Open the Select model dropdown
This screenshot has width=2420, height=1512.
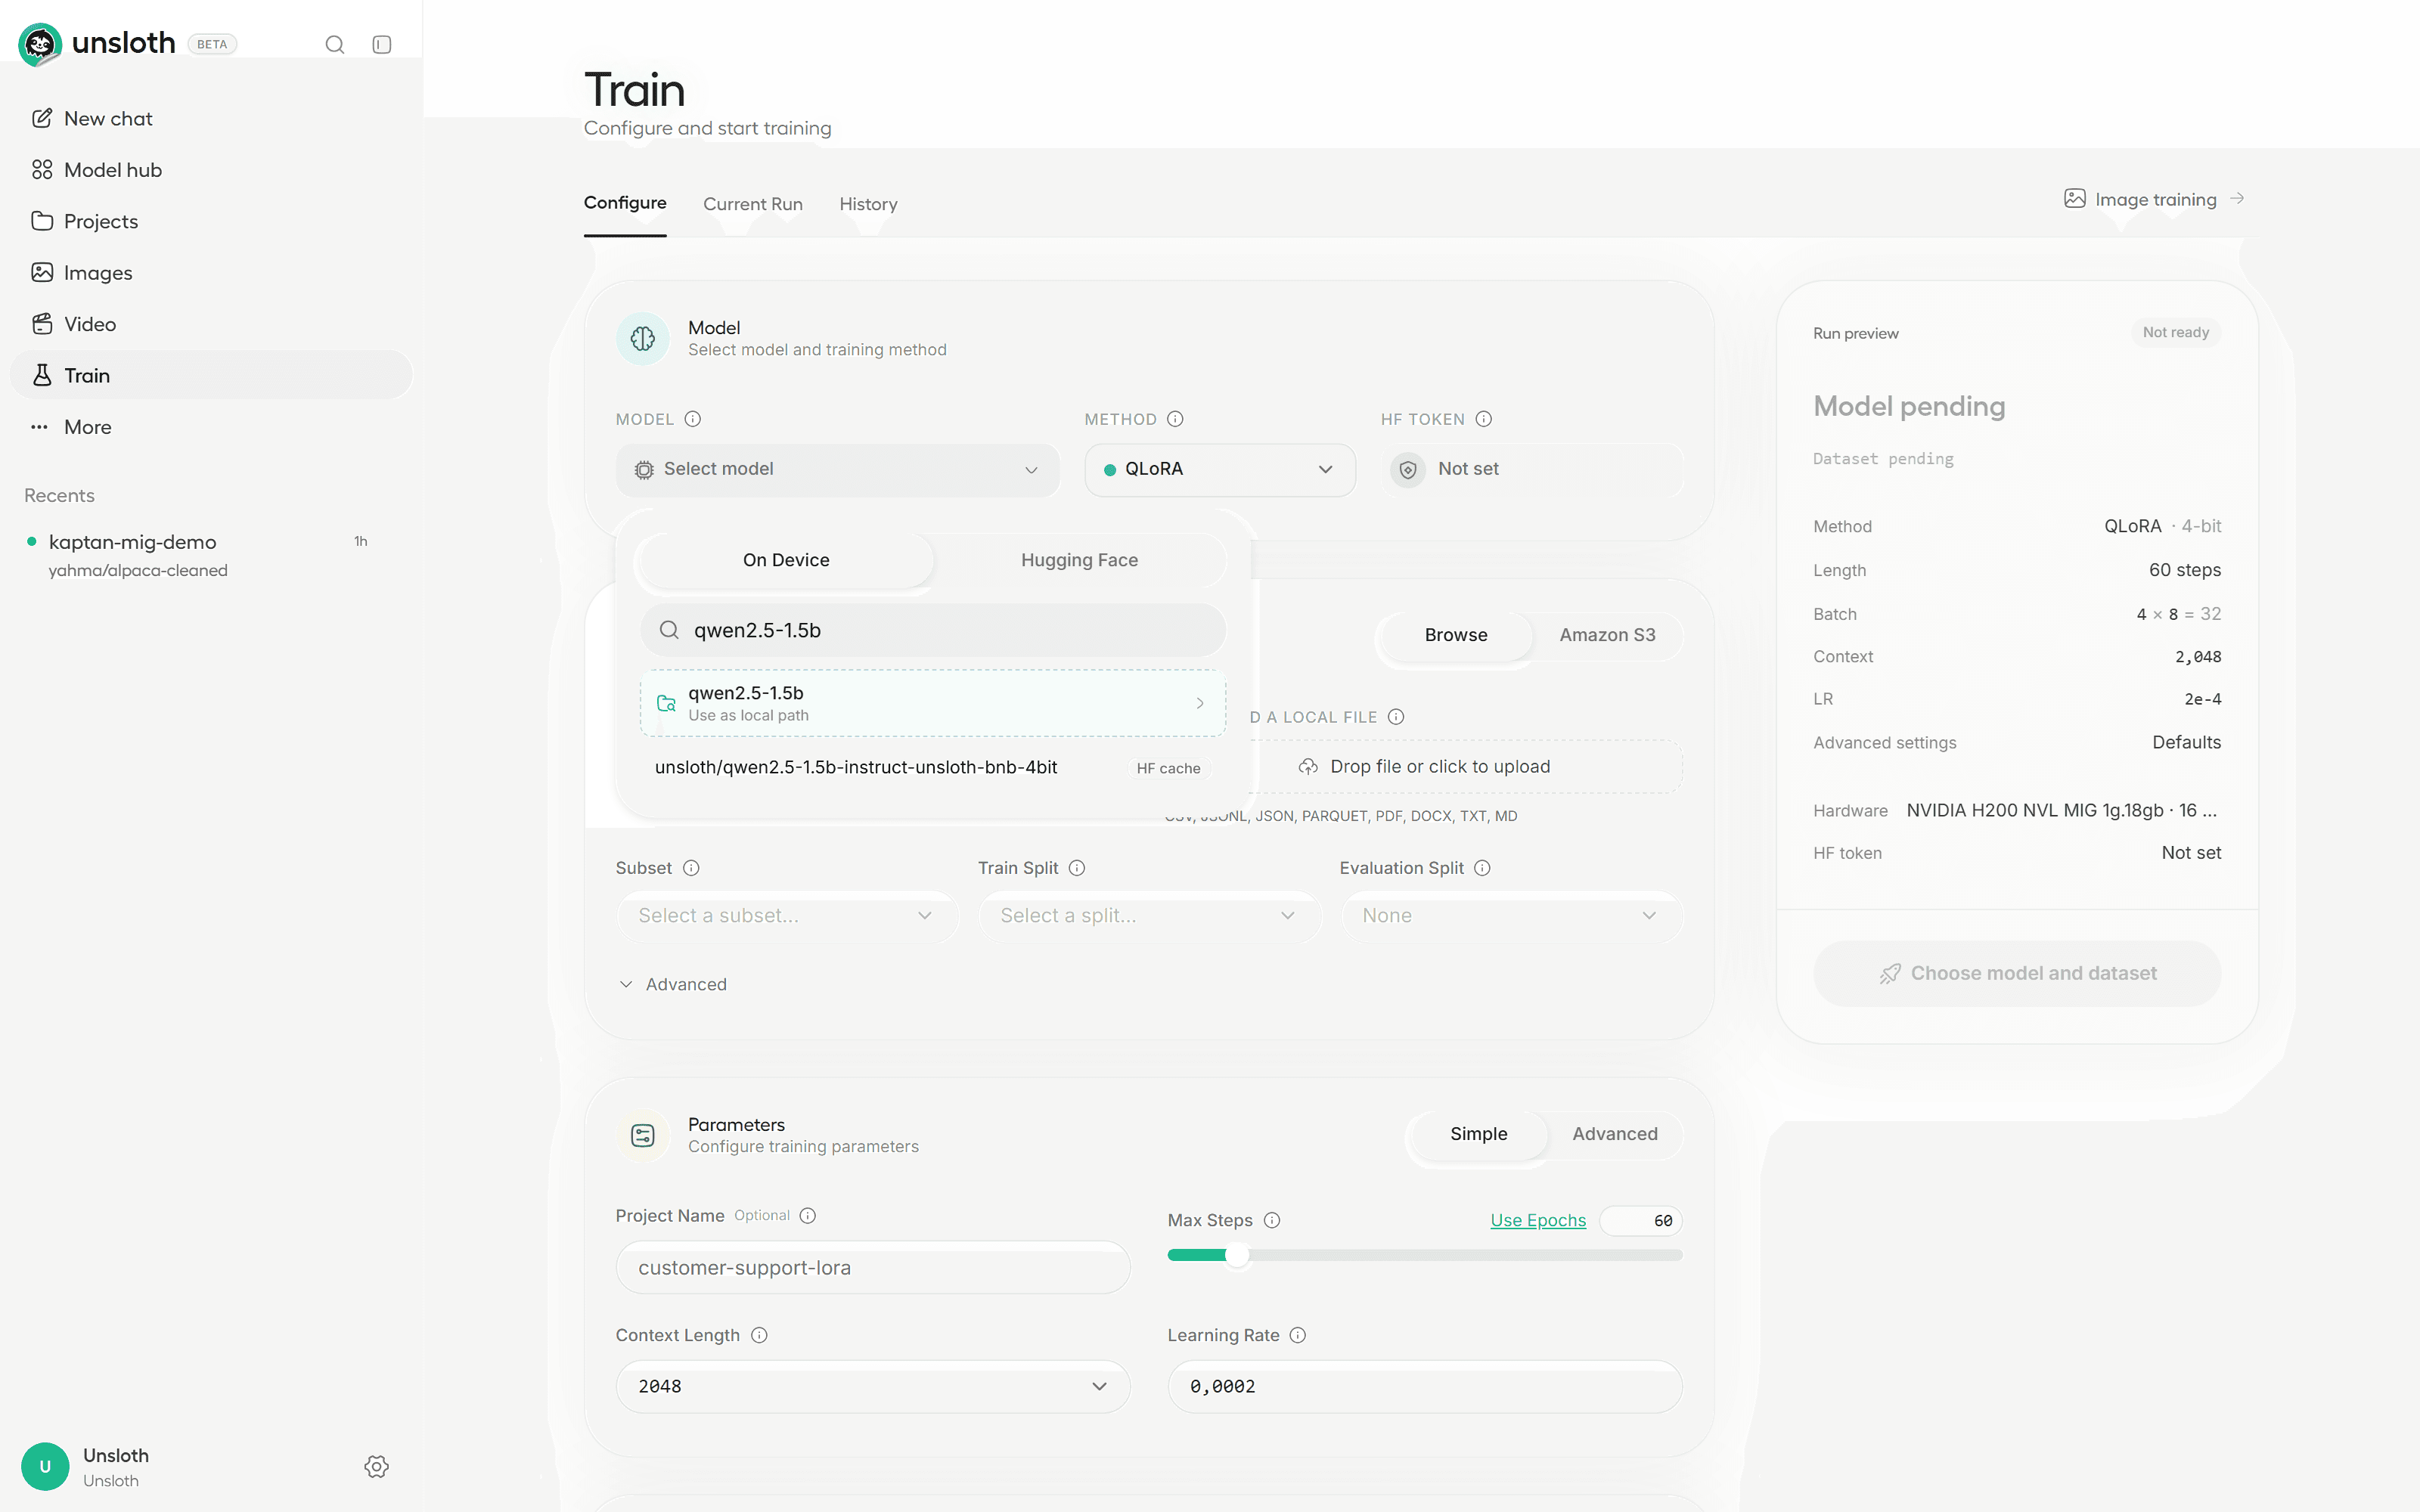[x=837, y=470]
